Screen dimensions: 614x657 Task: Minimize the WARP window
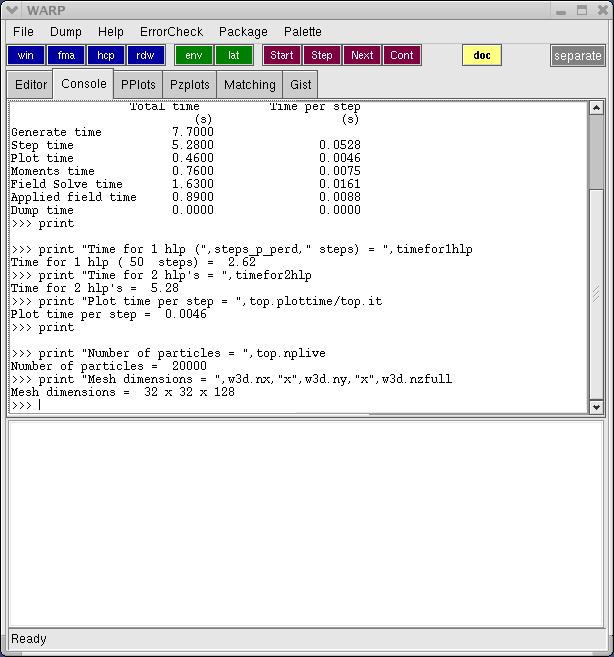561,10
